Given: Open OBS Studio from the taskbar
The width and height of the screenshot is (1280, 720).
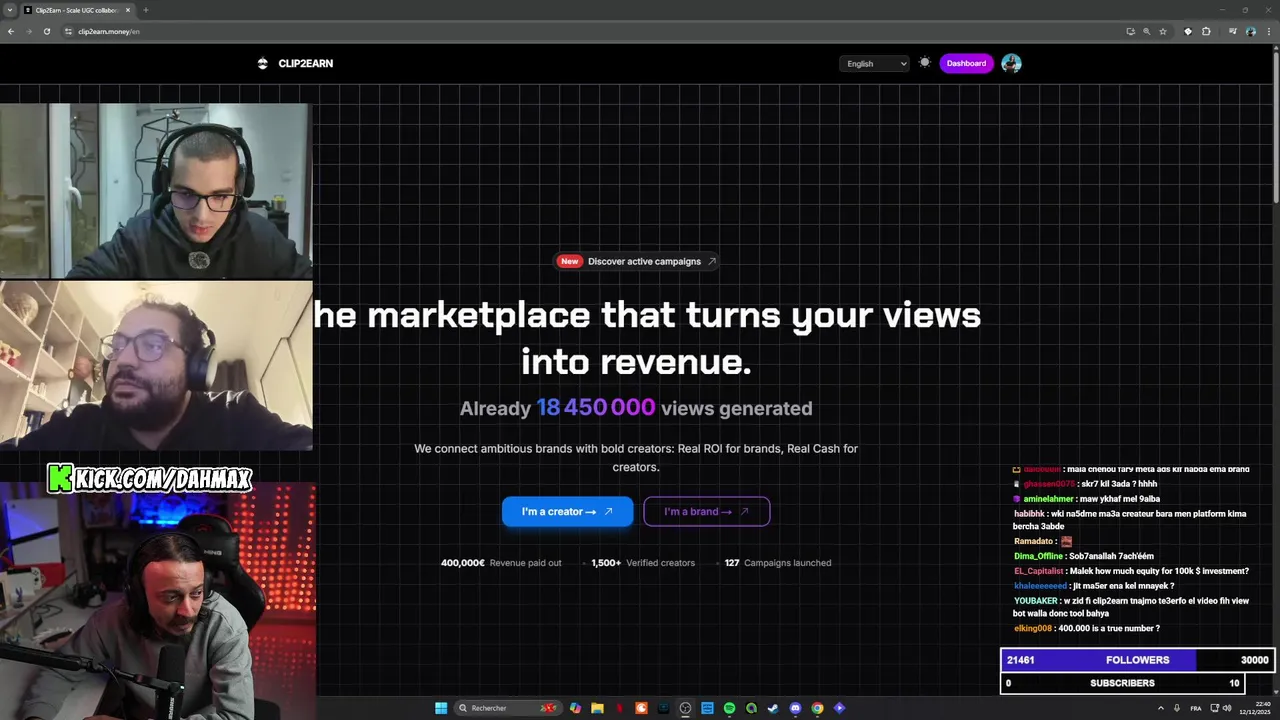Looking at the screenshot, I should coord(685,708).
